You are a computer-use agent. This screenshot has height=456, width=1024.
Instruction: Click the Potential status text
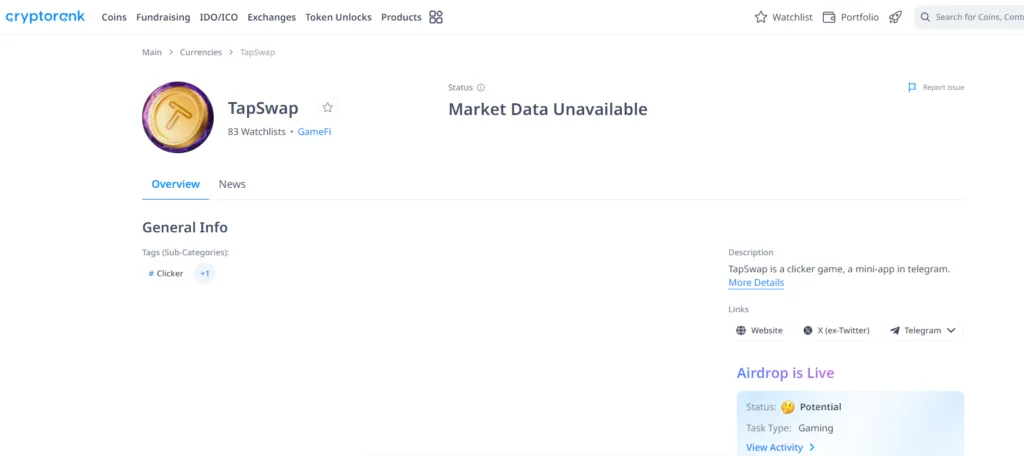click(820, 407)
